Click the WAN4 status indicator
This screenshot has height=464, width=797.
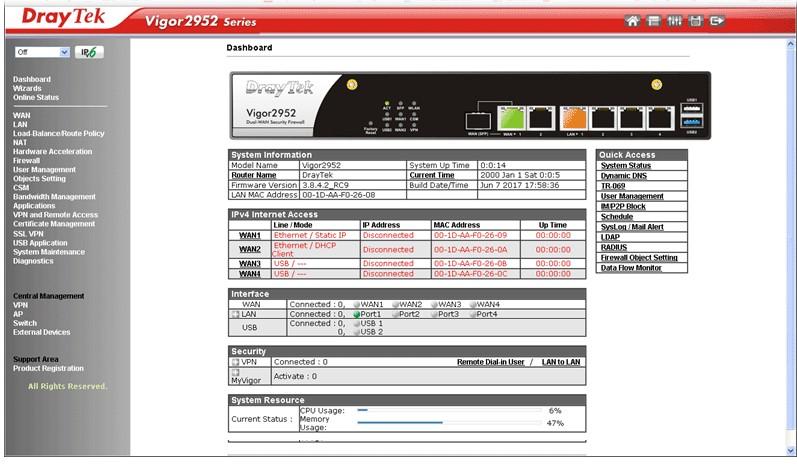(x=473, y=304)
